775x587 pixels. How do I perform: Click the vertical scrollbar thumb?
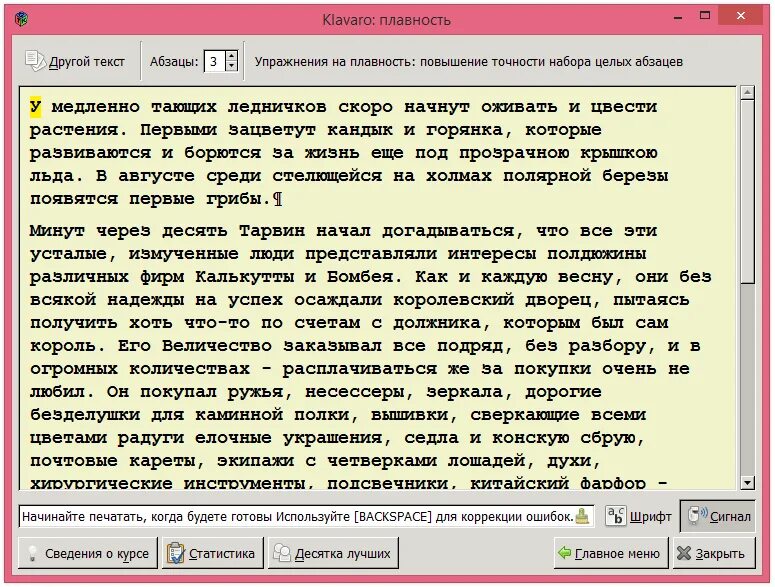(747, 192)
